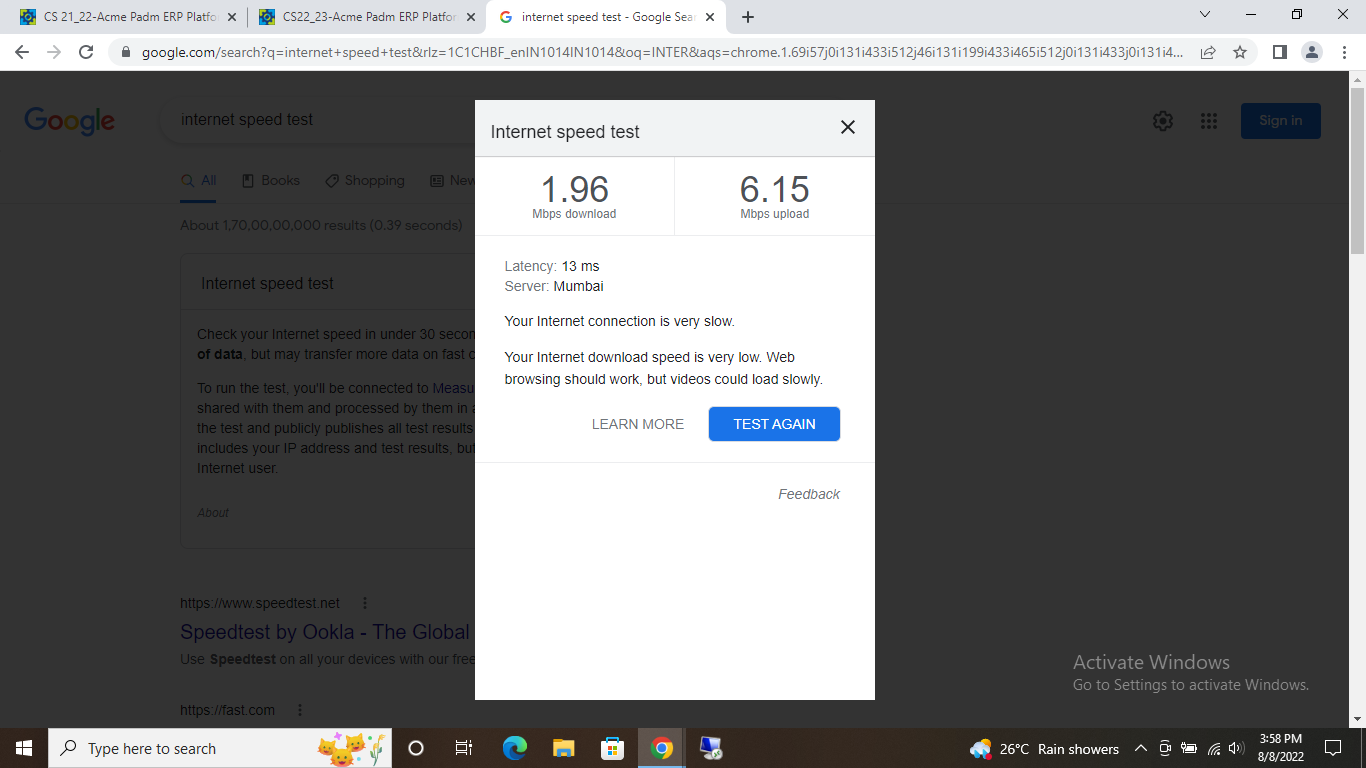Click the share page icon
Image resolution: width=1366 pixels, height=768 pixels.
click(1208, 52)
